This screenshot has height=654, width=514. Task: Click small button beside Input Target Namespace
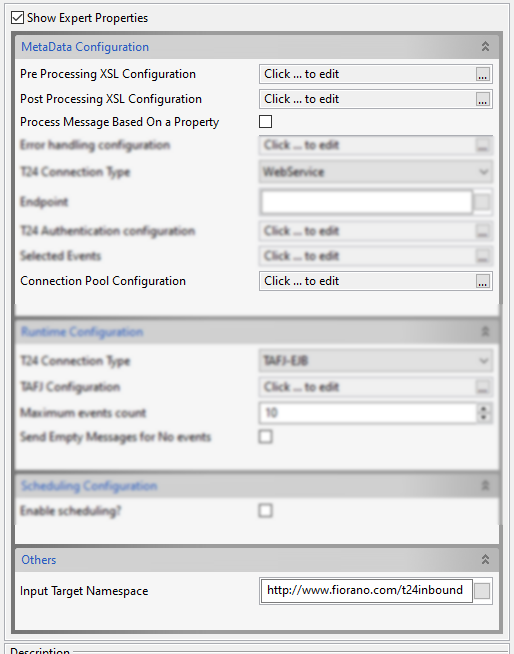click(482, 591)
